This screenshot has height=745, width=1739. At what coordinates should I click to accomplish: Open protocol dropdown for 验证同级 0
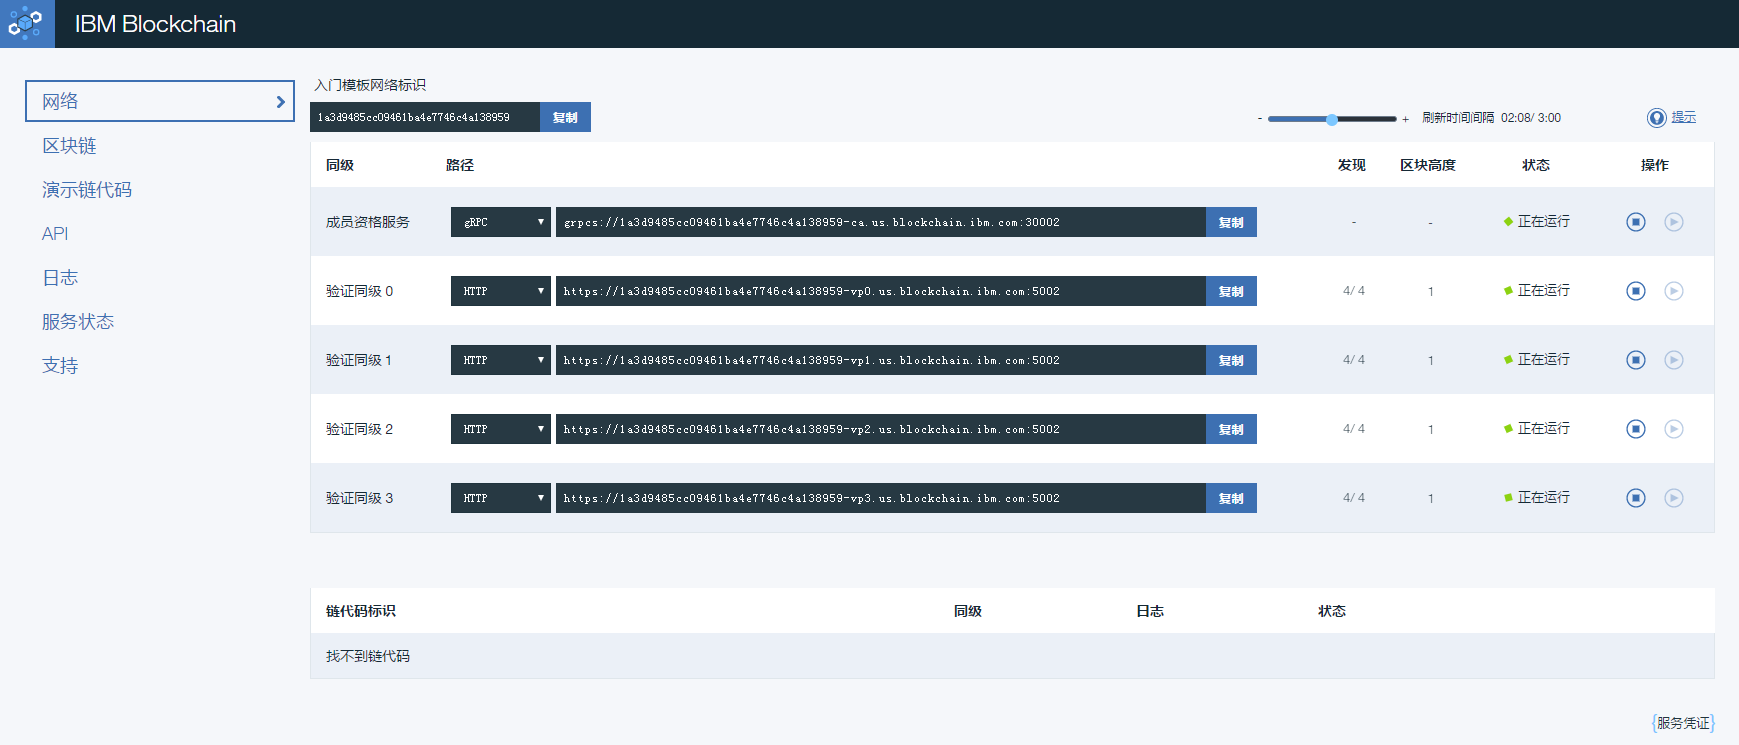500,291
